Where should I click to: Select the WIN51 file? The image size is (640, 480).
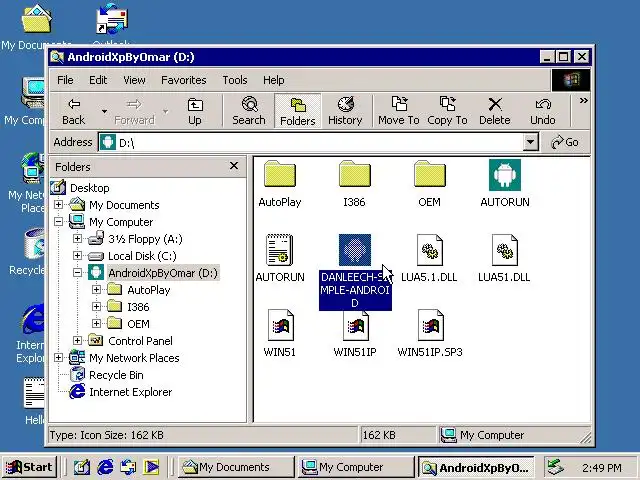pyautogui.click(x=280, y=334)
